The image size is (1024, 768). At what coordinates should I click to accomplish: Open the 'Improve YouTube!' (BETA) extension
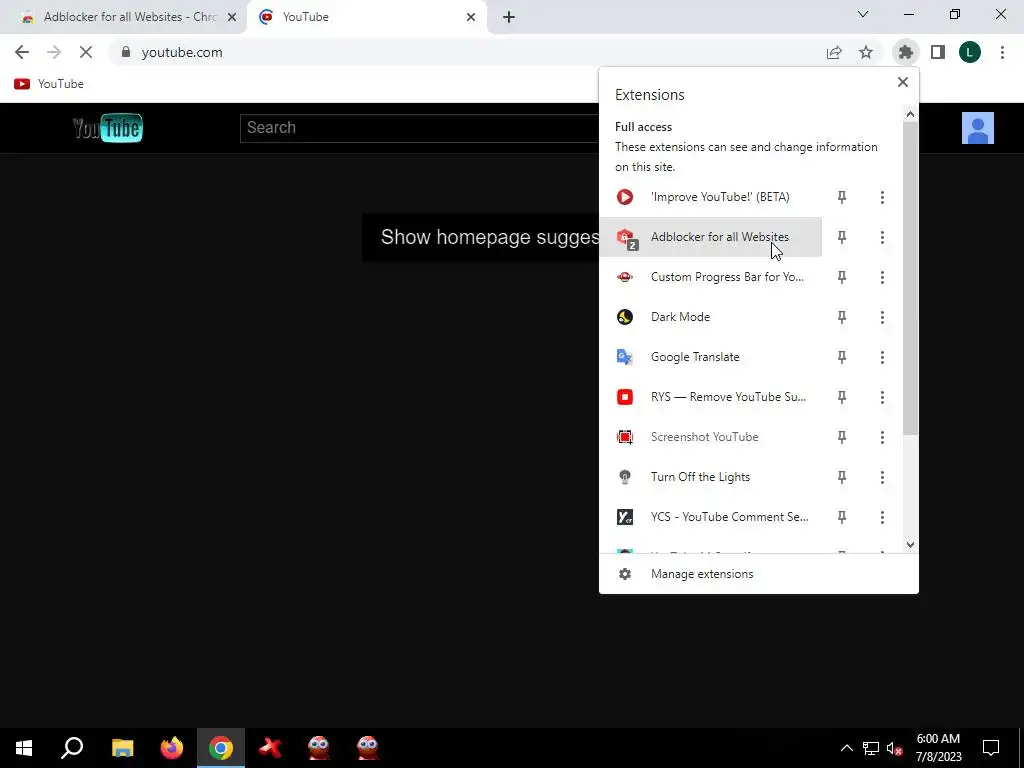tap(711, 197)
